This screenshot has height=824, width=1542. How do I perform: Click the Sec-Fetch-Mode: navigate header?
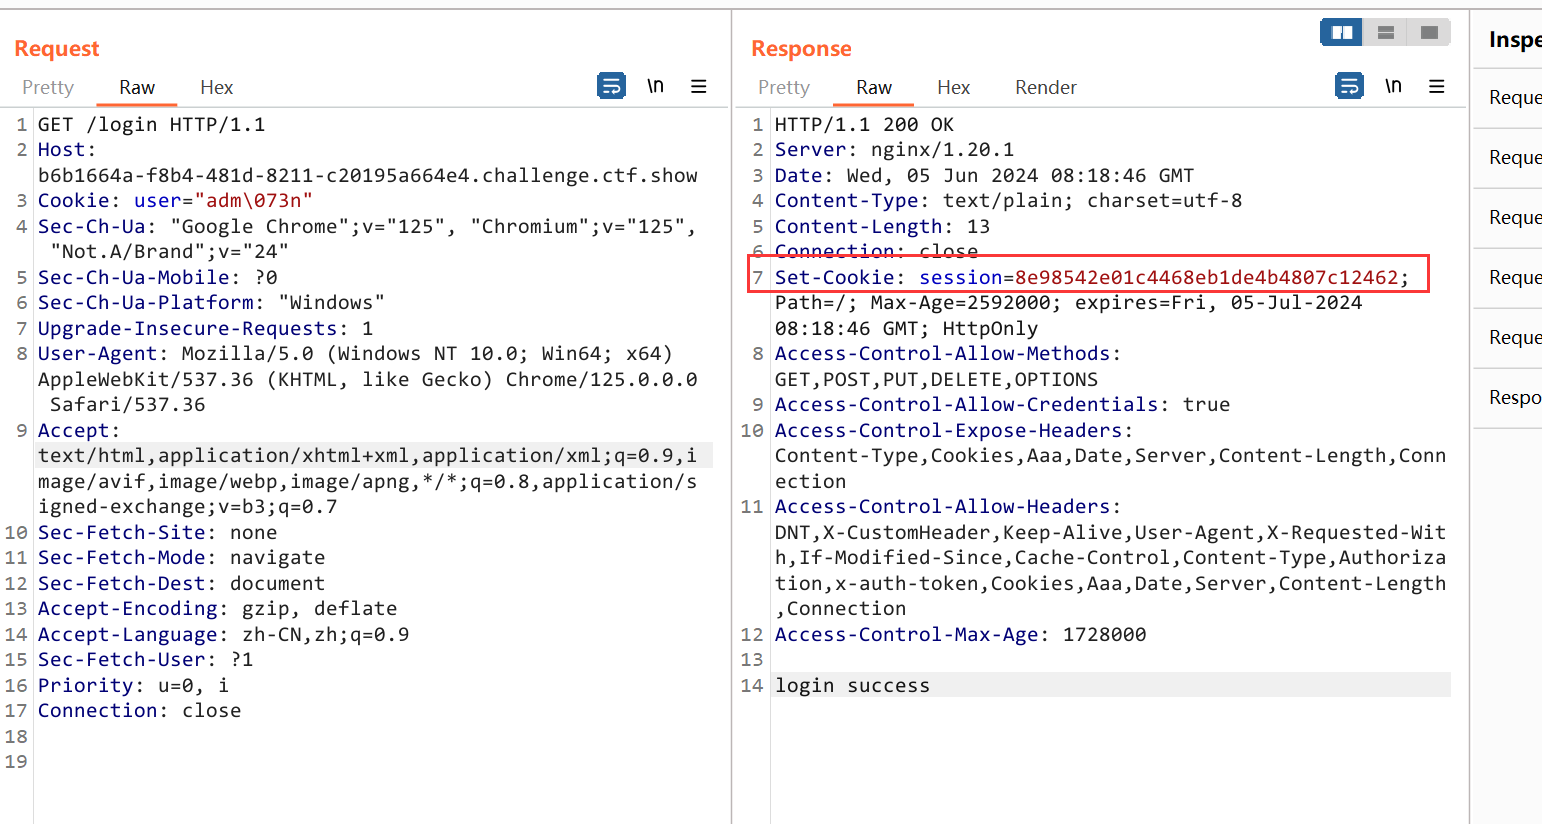[x=182, y=558]
